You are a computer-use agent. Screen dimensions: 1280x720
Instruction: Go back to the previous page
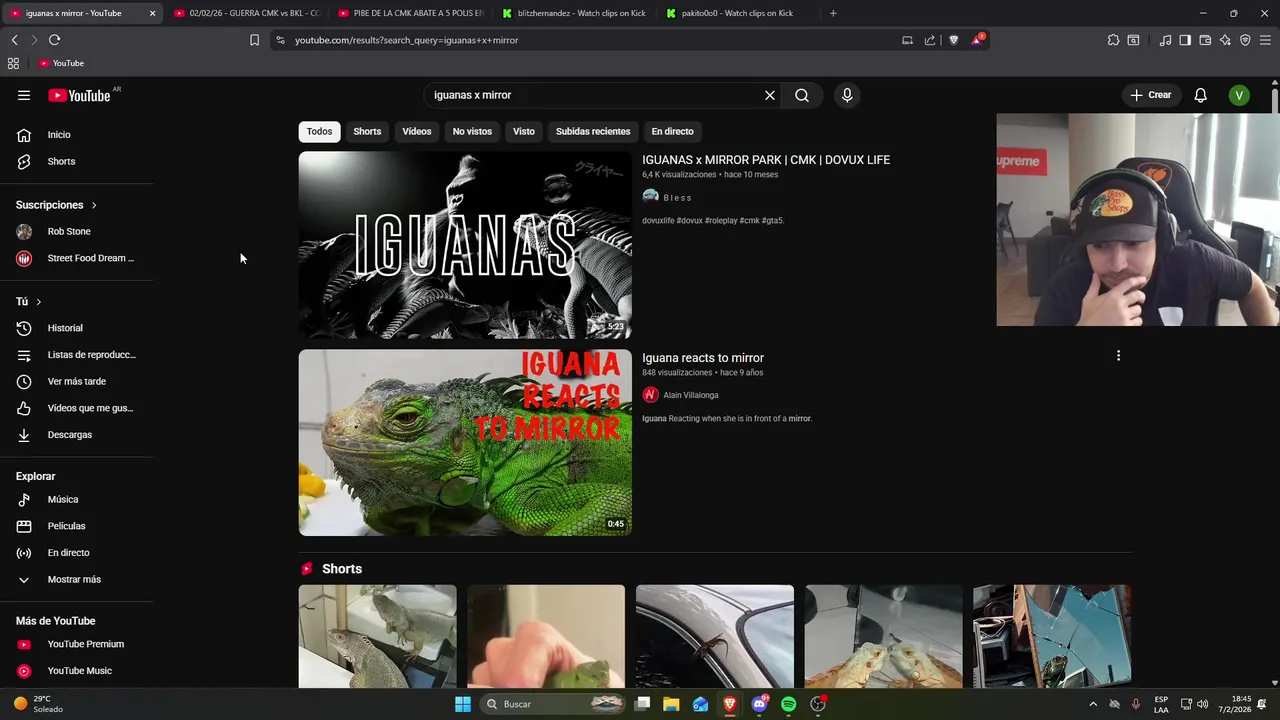pyautogui.click(x=14, y=40)
